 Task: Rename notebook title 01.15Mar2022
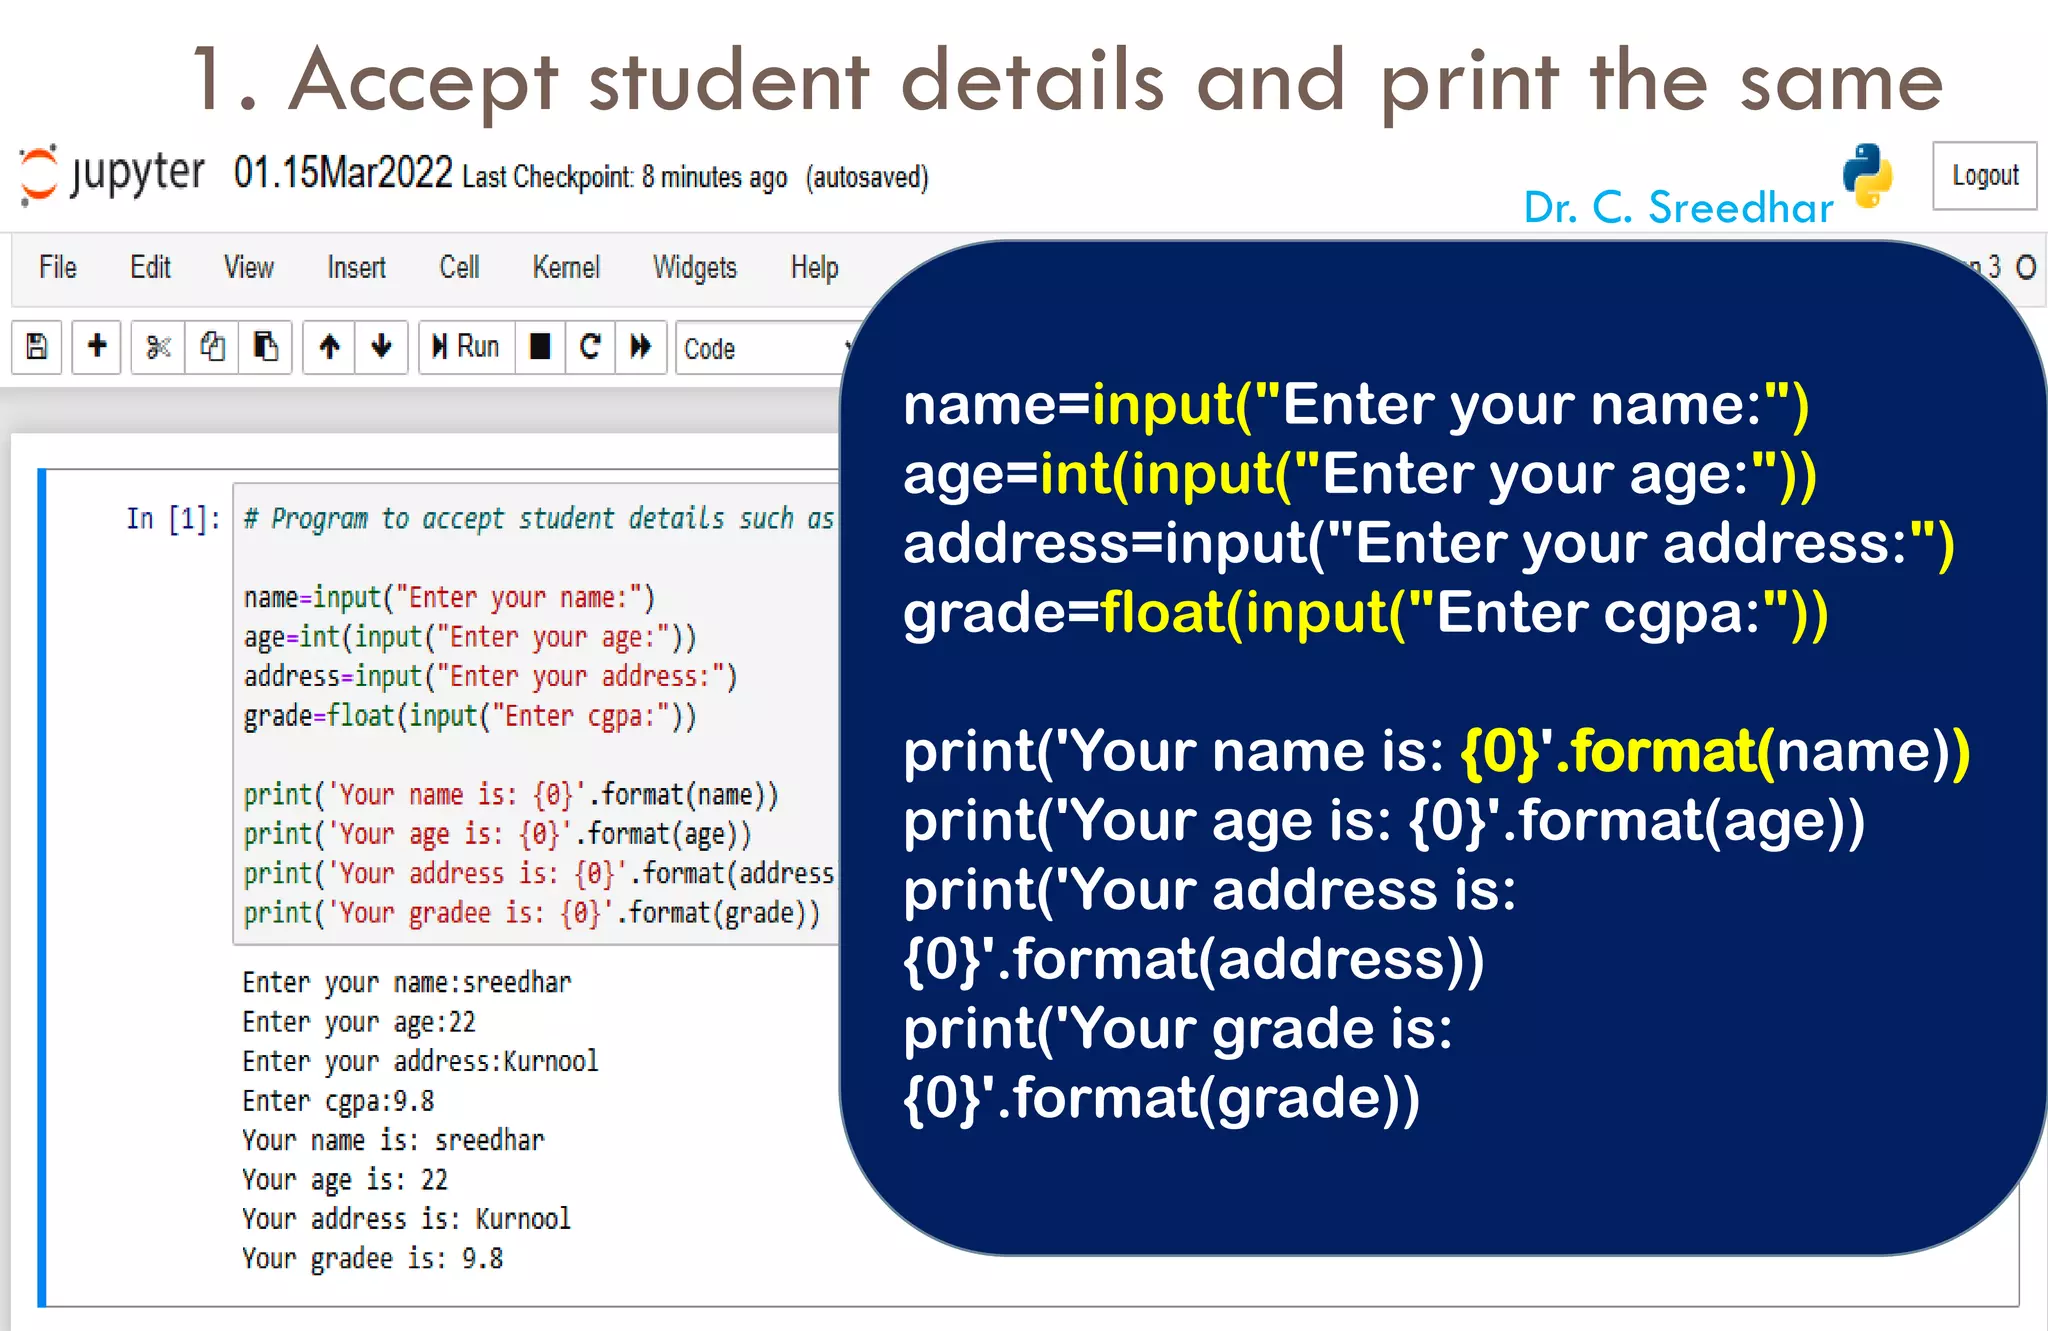tap(343, 174)
